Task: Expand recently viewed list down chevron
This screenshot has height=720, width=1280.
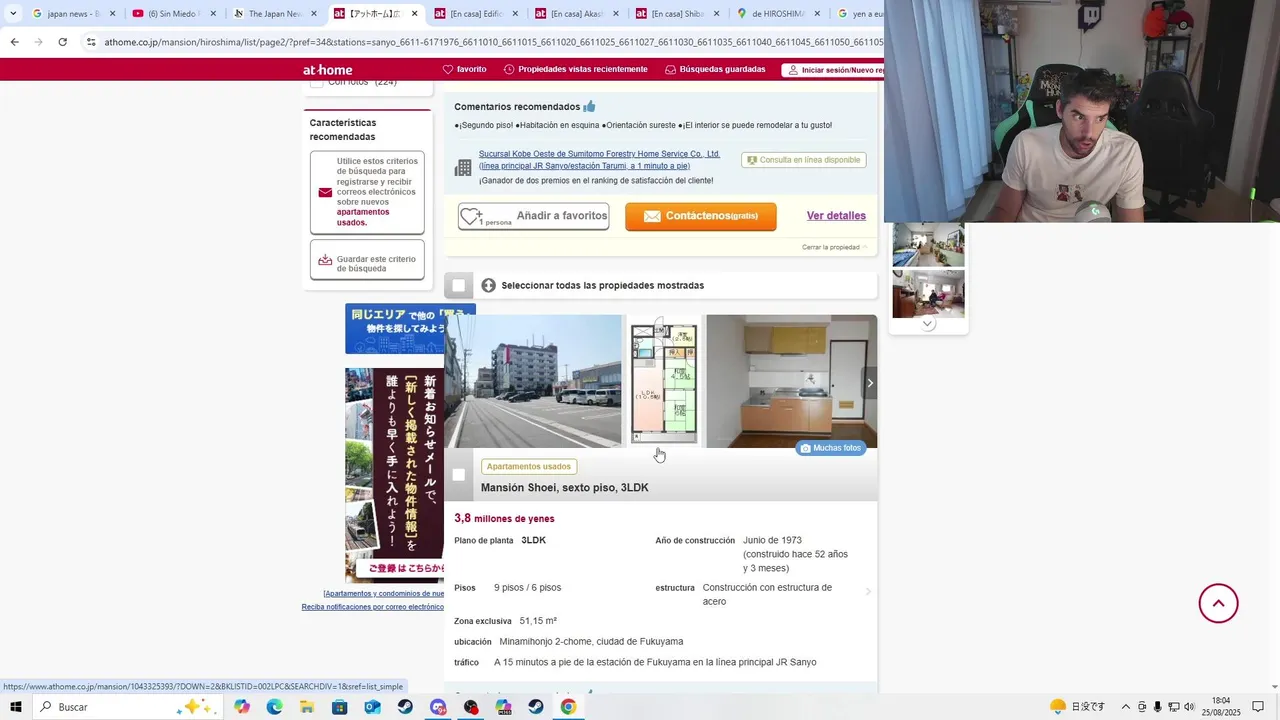Action: 928,324
